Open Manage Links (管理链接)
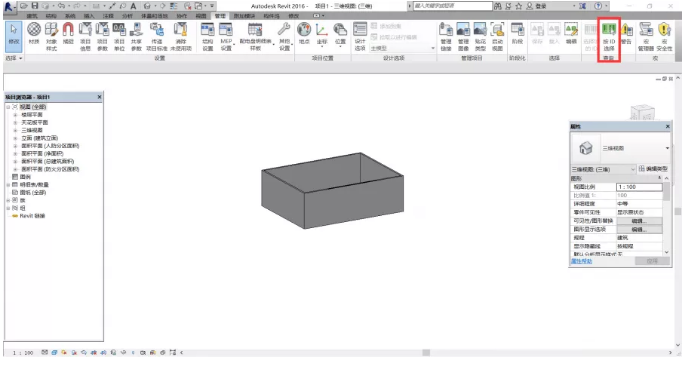Screen dimensions: 687x365 (x=446, y=36)
